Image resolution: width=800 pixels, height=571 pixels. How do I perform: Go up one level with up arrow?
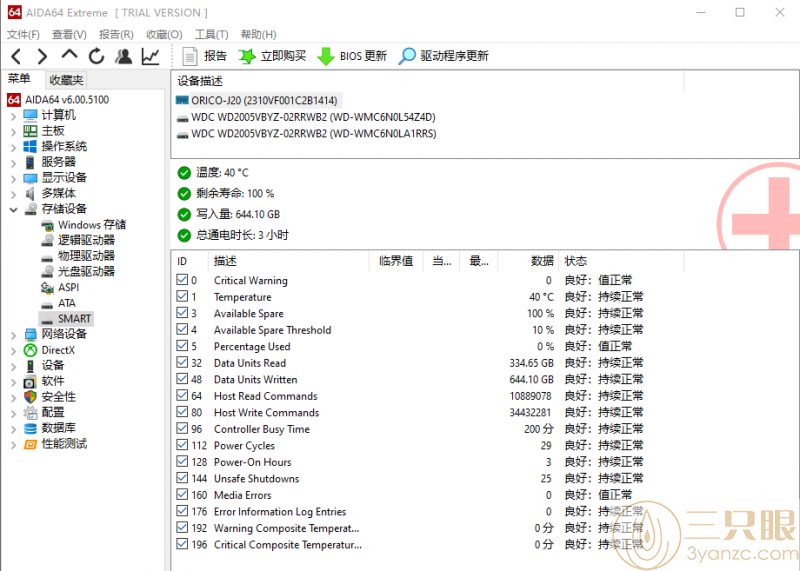click(69, 55)
